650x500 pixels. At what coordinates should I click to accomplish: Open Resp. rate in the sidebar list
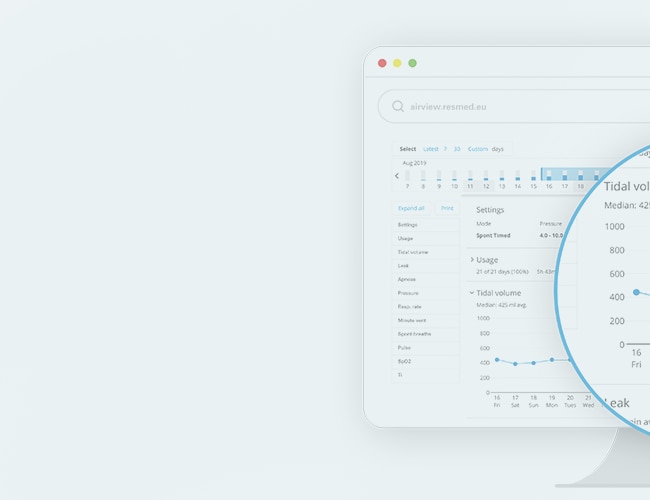point(426,307)
